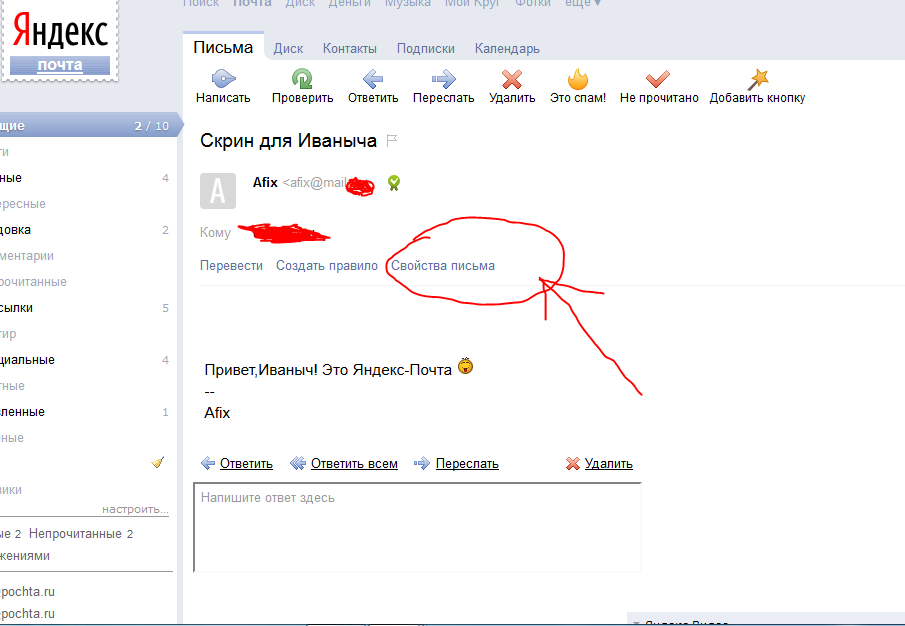The image size is (905, 626).
Task: Open the Подписки tab
Action: point(426,48)
